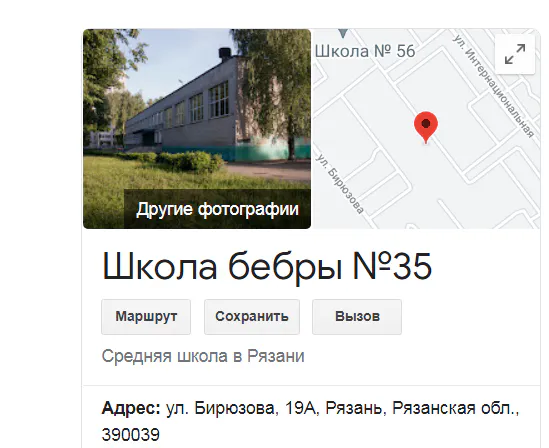Click the Средняя школа в Рязани subtitle
Screen dimensions: 549x448
(x=203, y=356)
